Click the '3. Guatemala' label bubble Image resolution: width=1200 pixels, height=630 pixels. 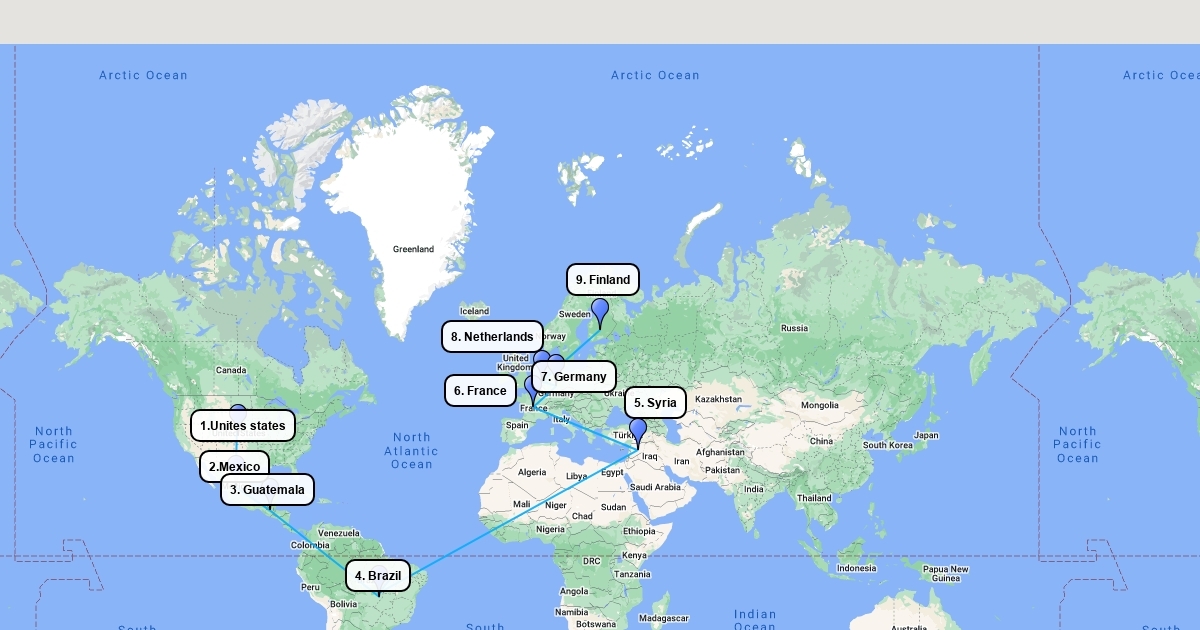[x=267, y=490]
